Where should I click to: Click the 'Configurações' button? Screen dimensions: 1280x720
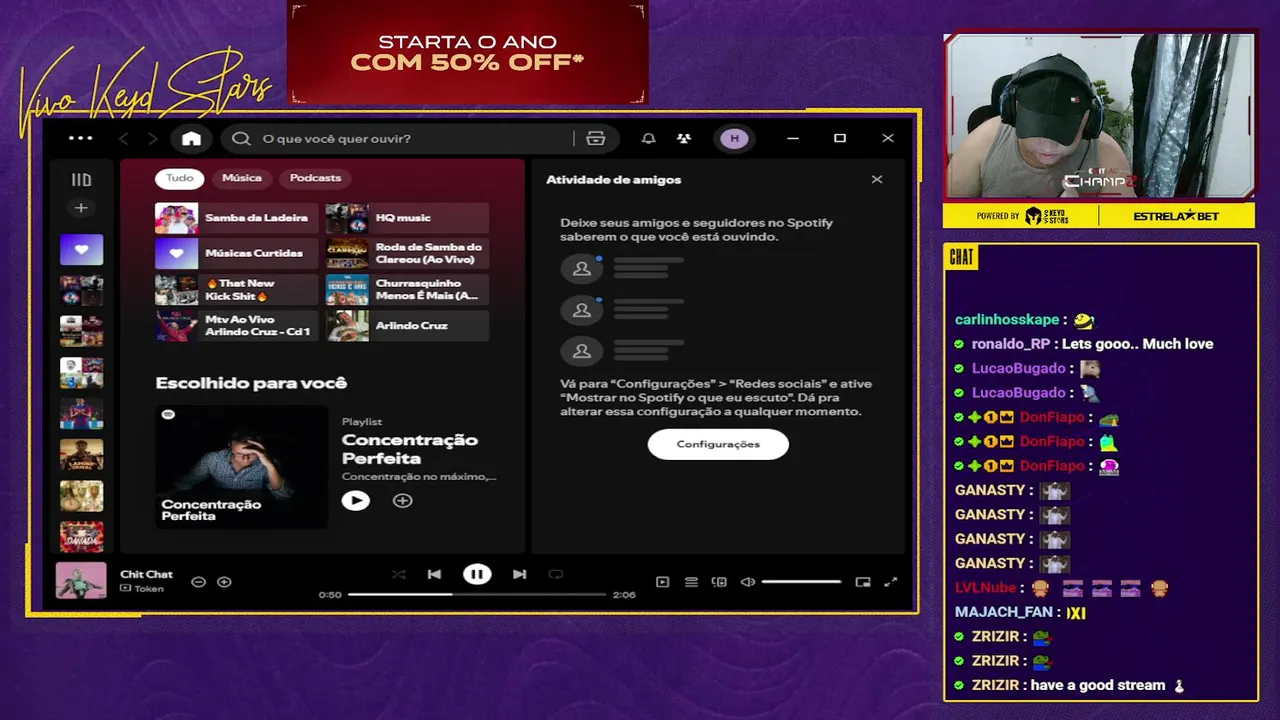(x=718, y=444)
